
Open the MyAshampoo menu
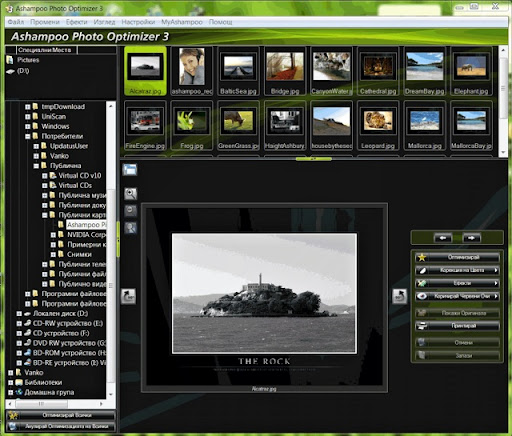pyautogui.click(x=182, y=22)
